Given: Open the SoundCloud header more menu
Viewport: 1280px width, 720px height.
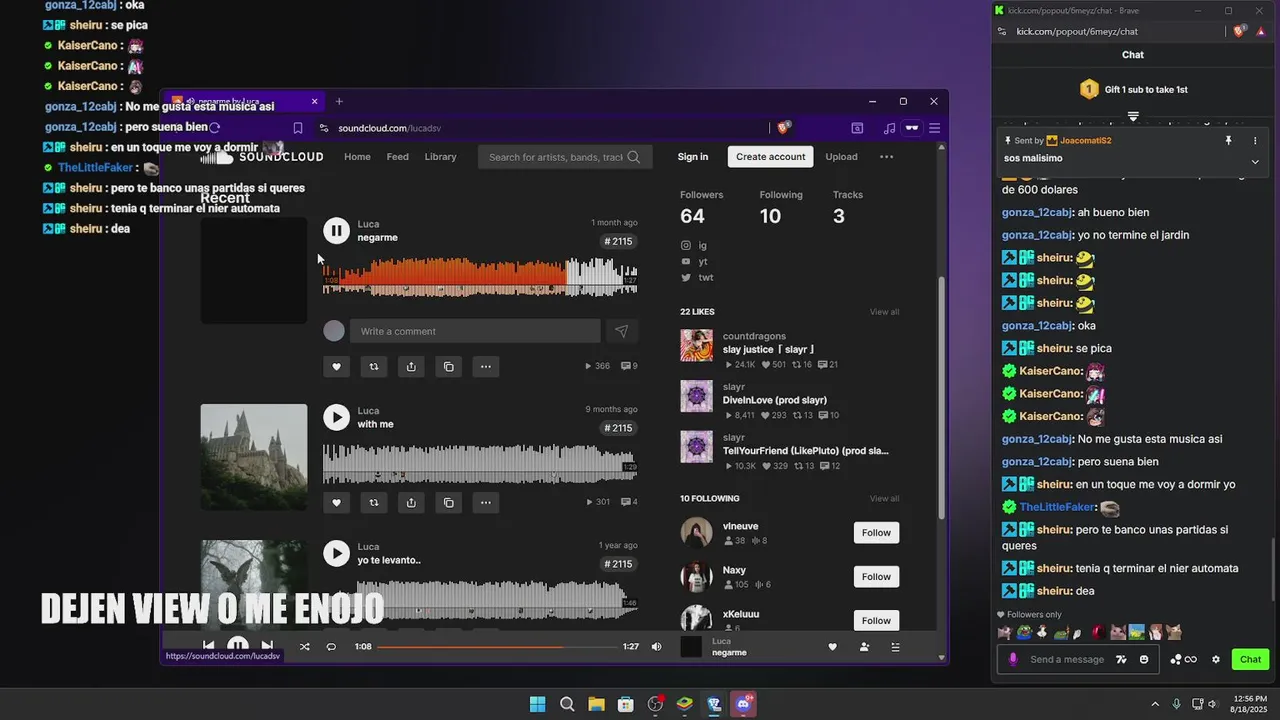Looking at the screenshot, I should click(x=886, y=157).
